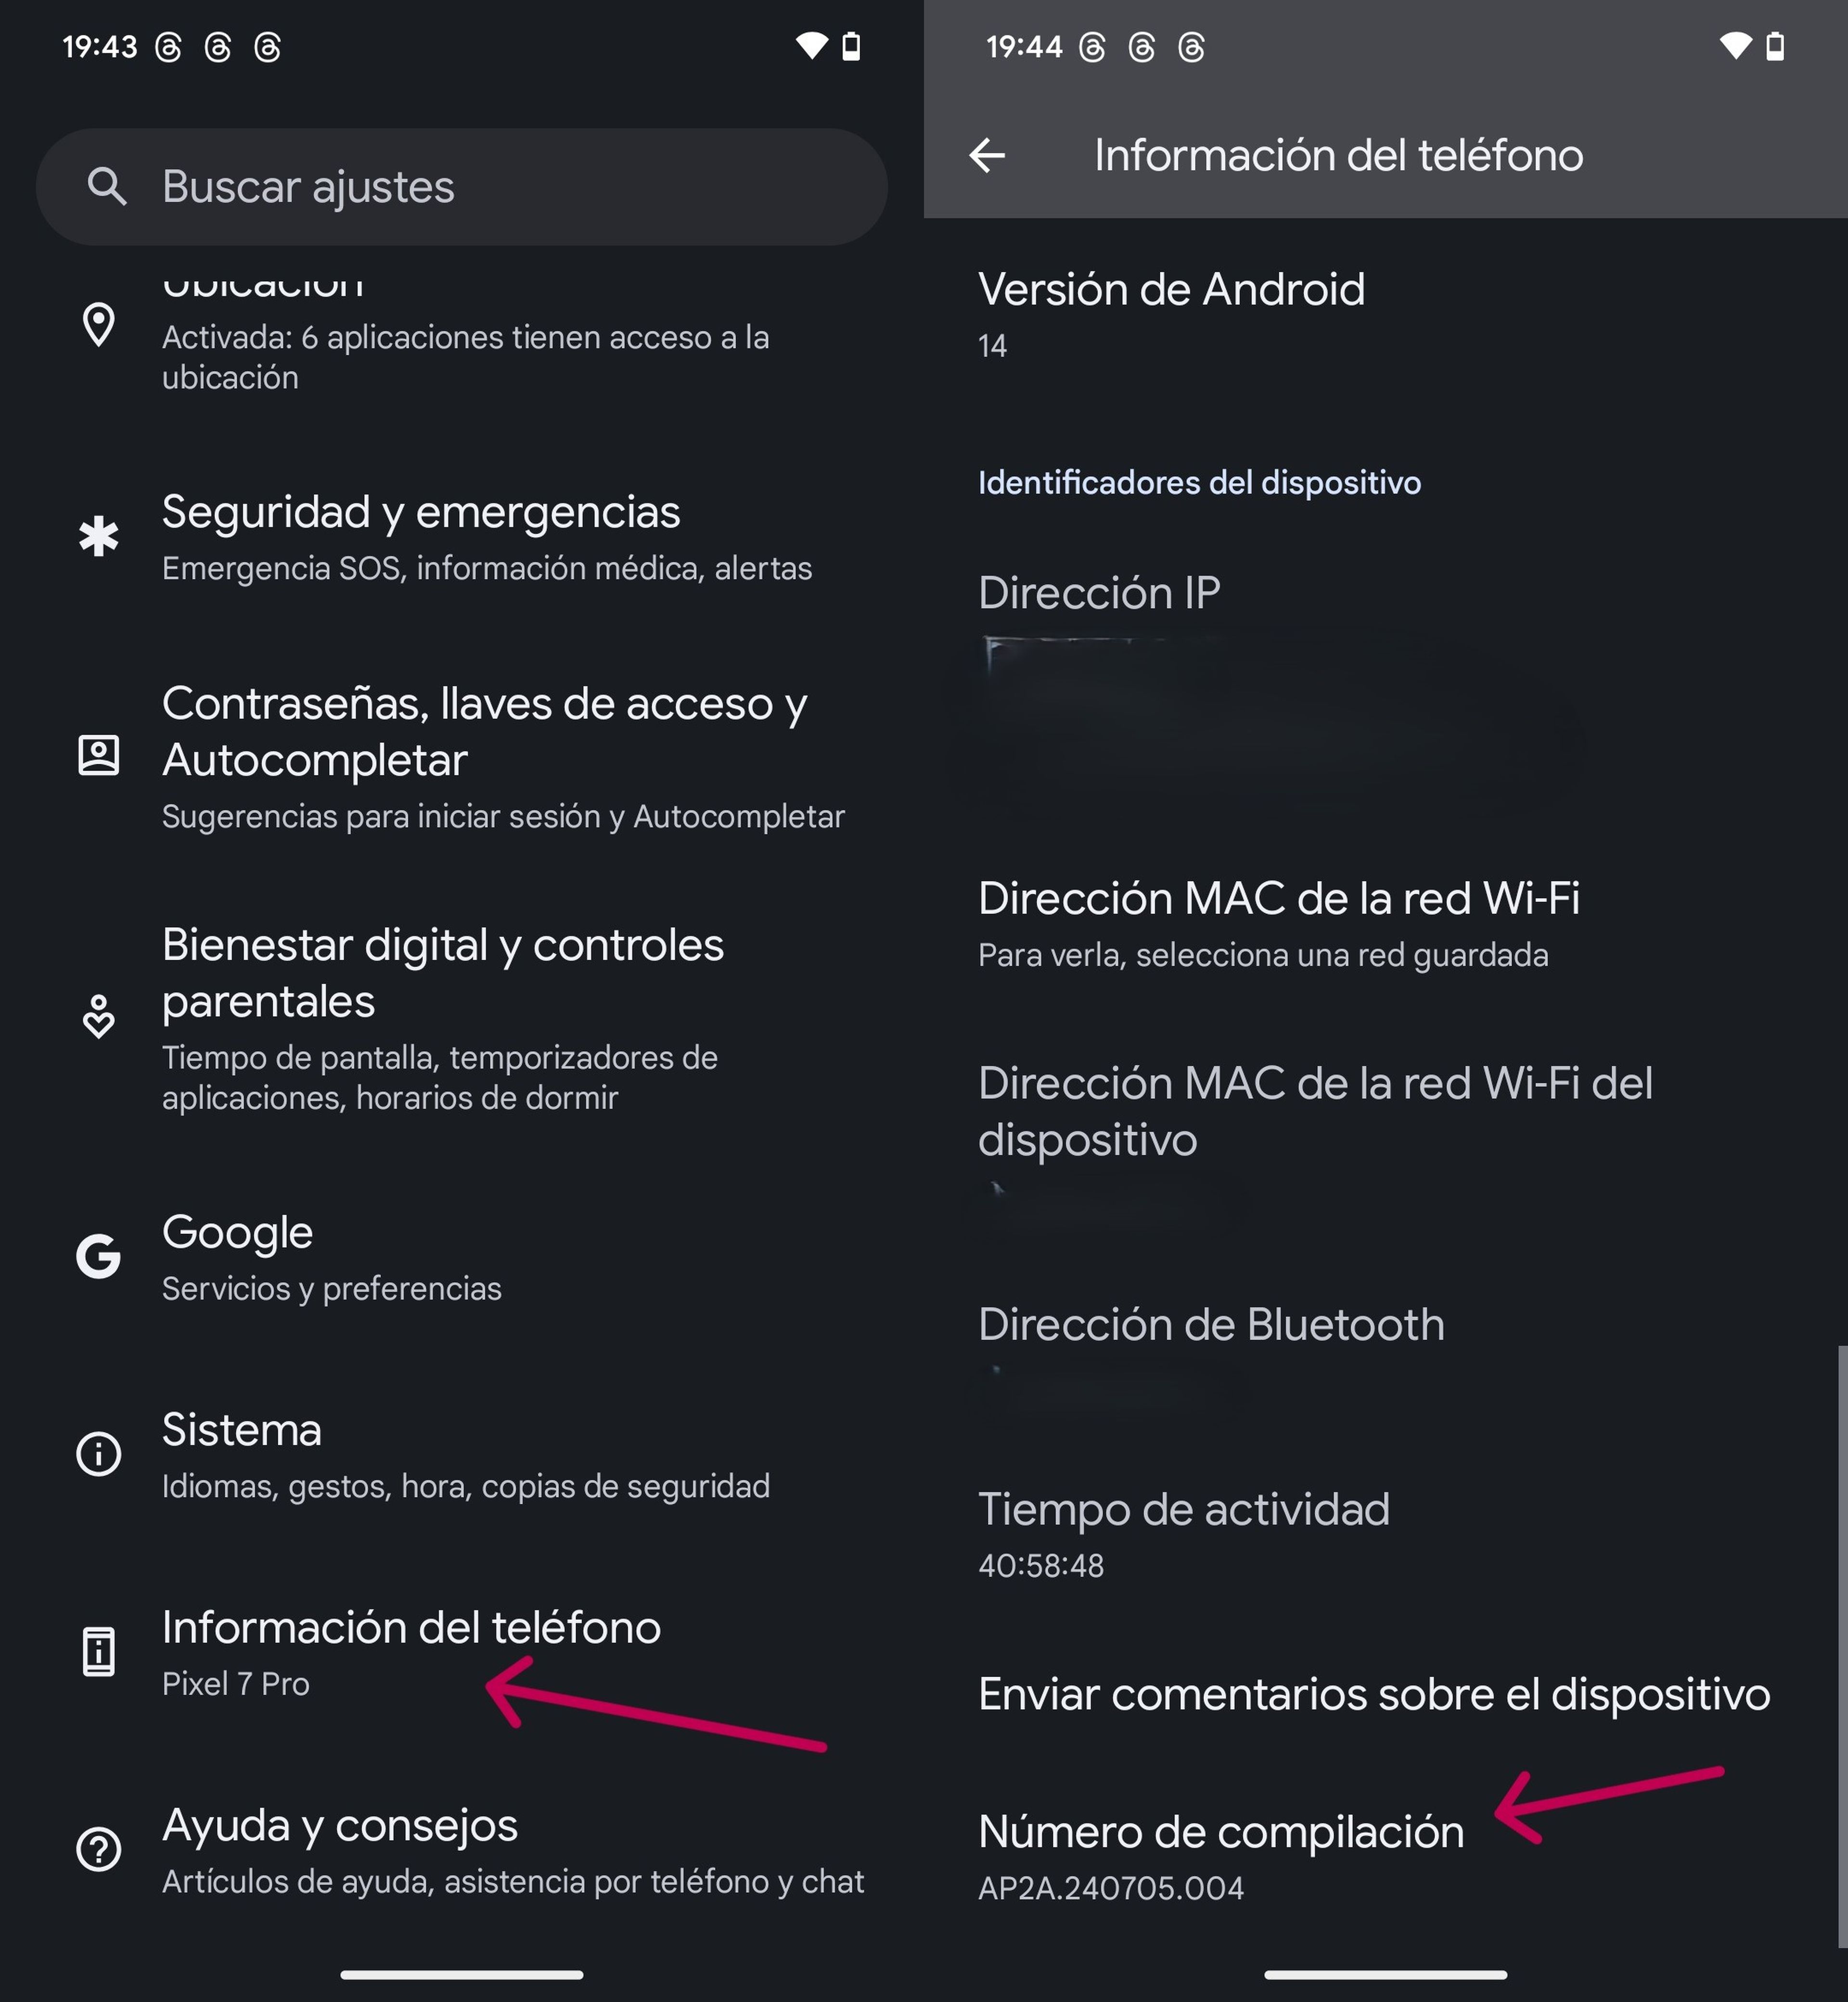This screenshot has width=1848, height=2002.
Task: Select the Información del teléfono phone icon
Action: (x=98, y=1650)
